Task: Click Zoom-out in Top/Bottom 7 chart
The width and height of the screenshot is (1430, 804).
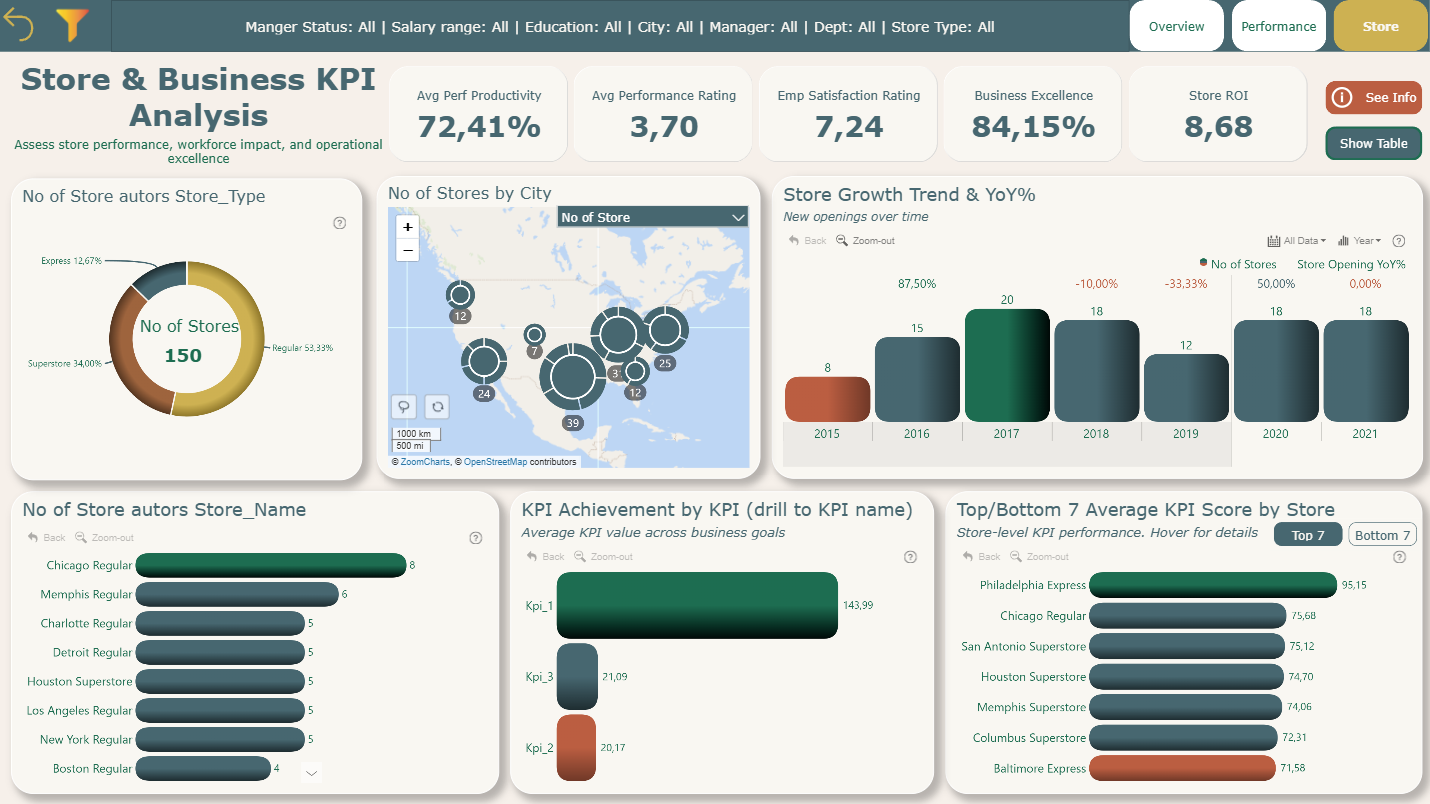Action: coord(1039,557)
